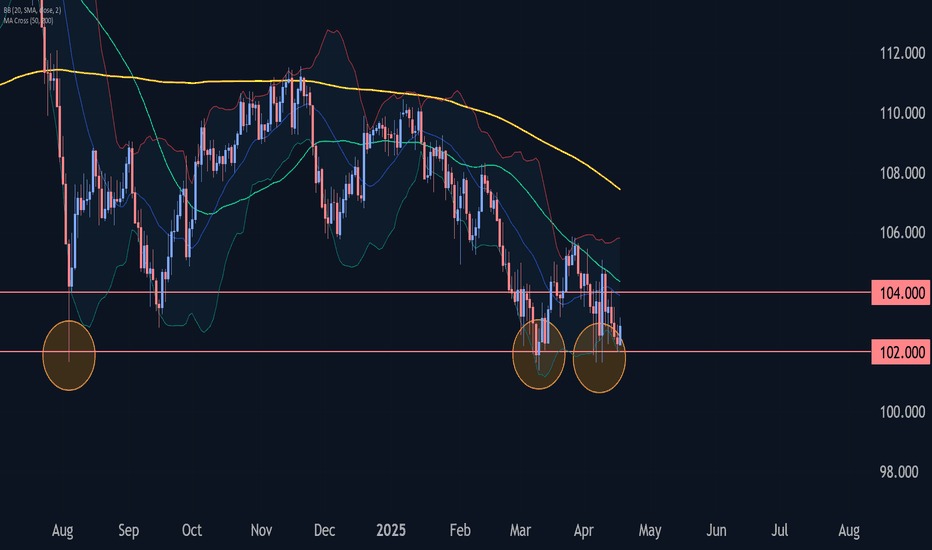Select the orange ellipse above the Mar label
The height and width of the screenshot is (550, 932).
point(539,354)
